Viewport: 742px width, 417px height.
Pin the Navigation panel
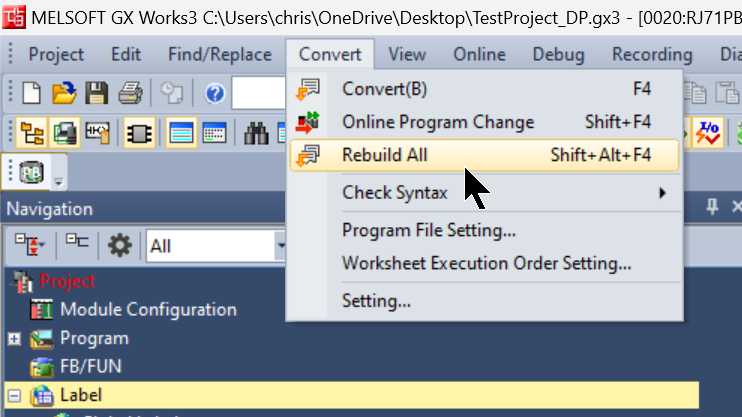[712, 207]
